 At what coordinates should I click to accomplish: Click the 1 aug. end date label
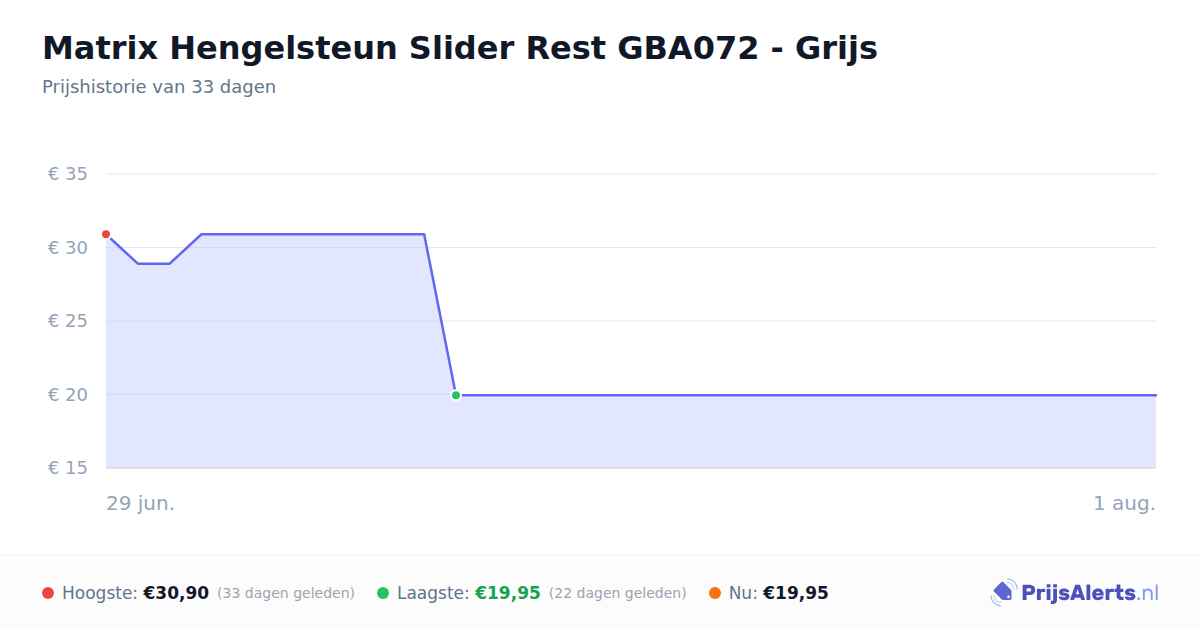[x=1124, y=503]
